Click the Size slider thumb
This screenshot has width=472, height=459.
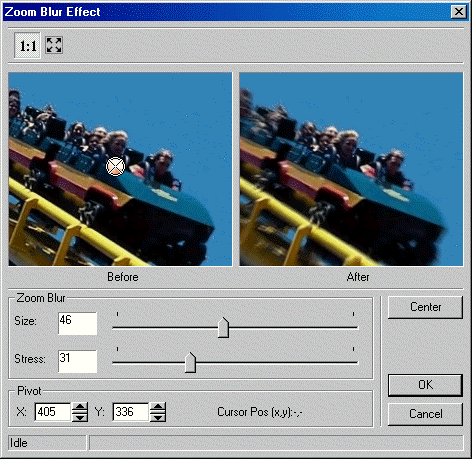(223, 328)
